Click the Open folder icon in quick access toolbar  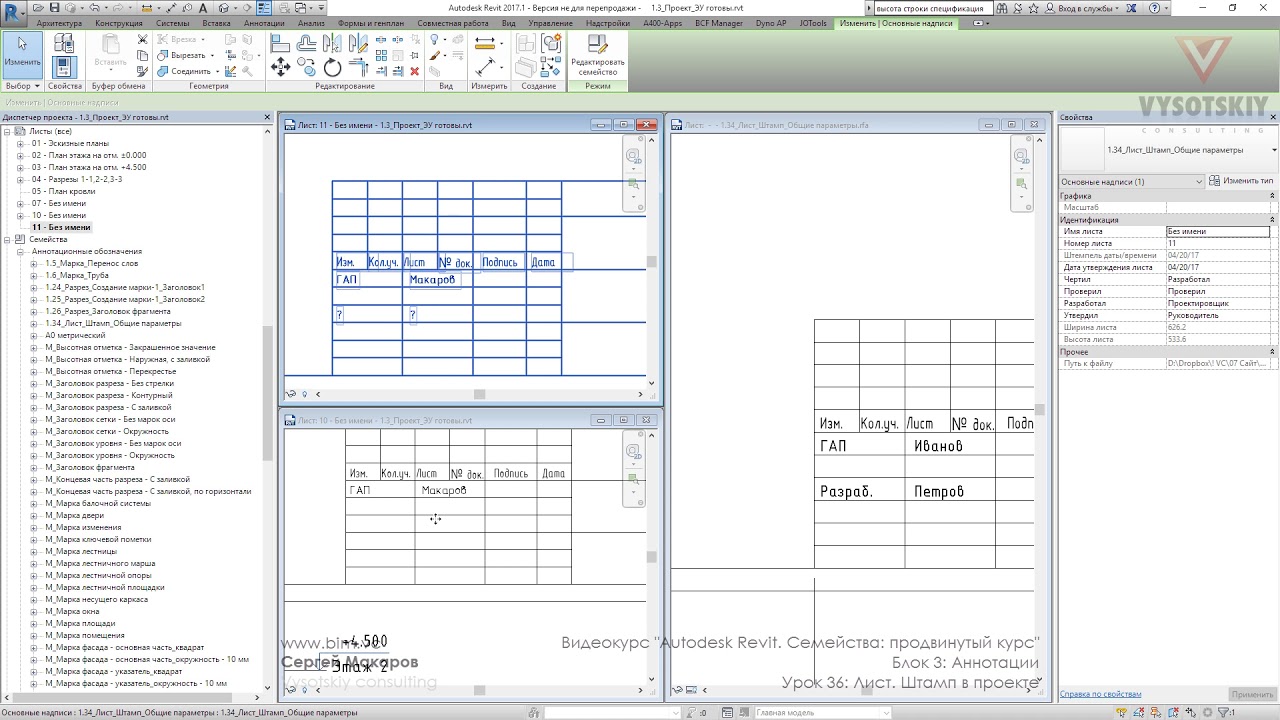point(40,7)
